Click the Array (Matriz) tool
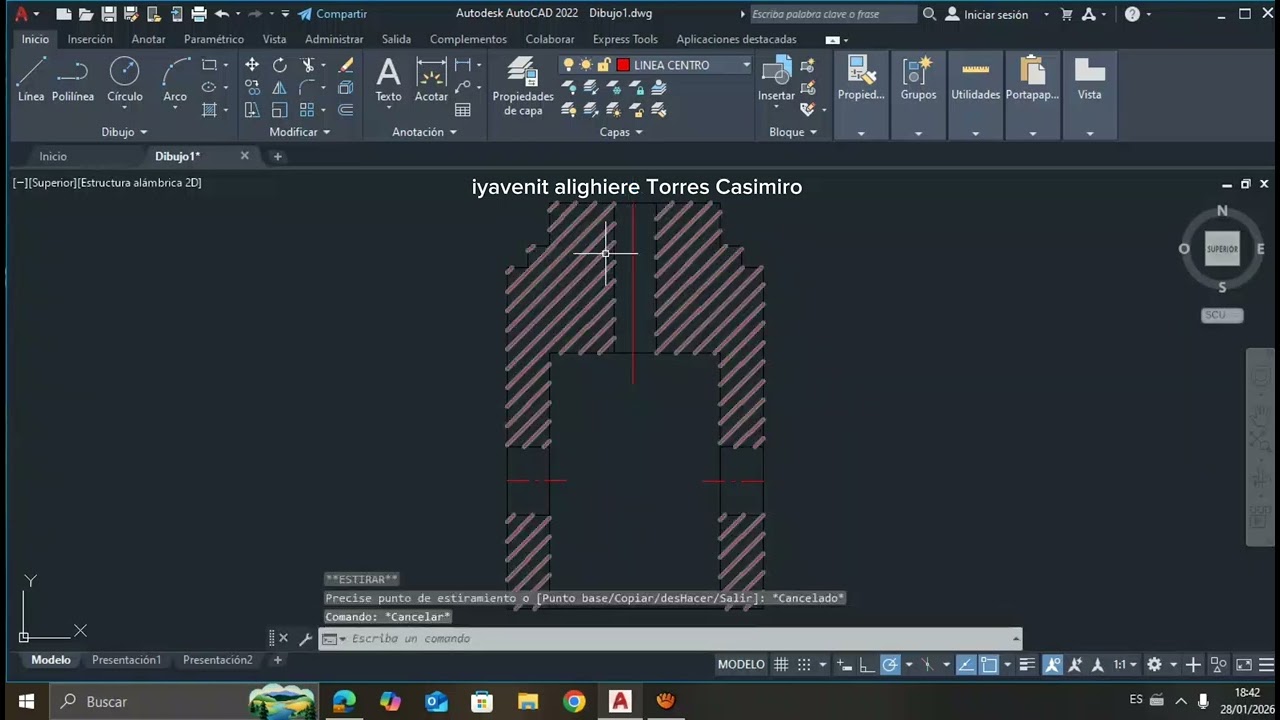This screenshot has width=1280, height=720. click(x=307, y=110)
